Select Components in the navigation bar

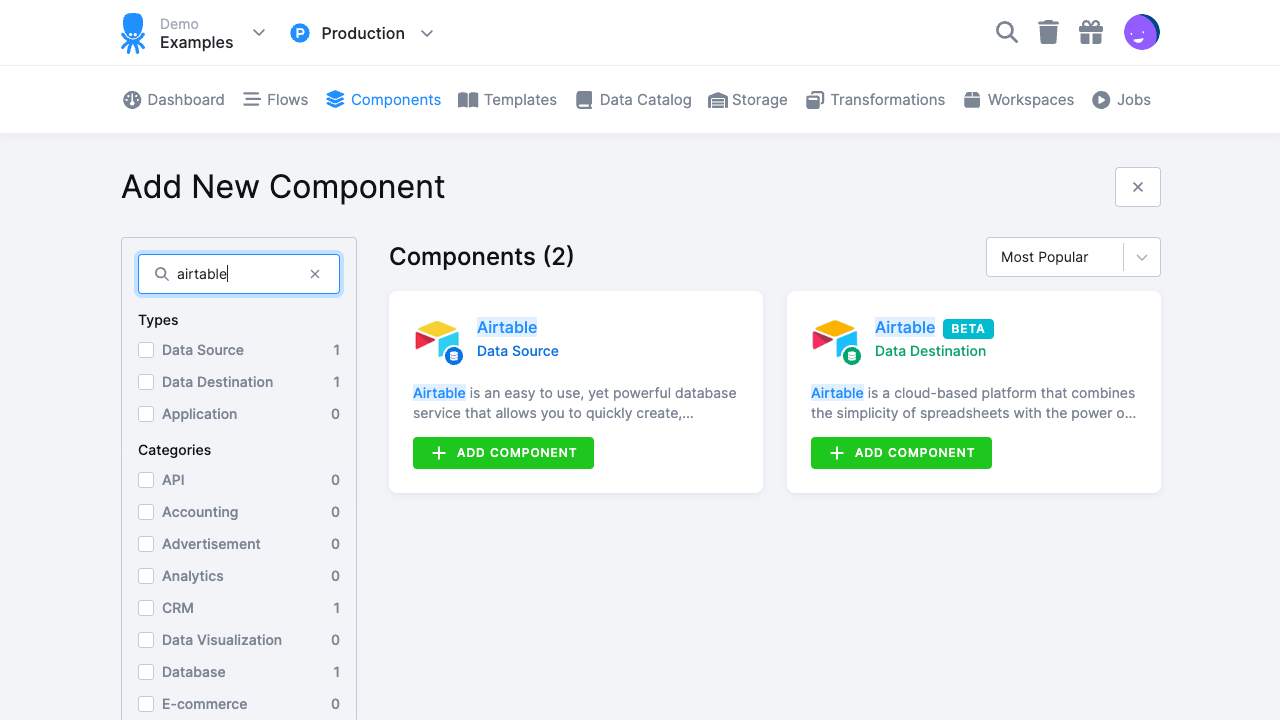[383, 99]
